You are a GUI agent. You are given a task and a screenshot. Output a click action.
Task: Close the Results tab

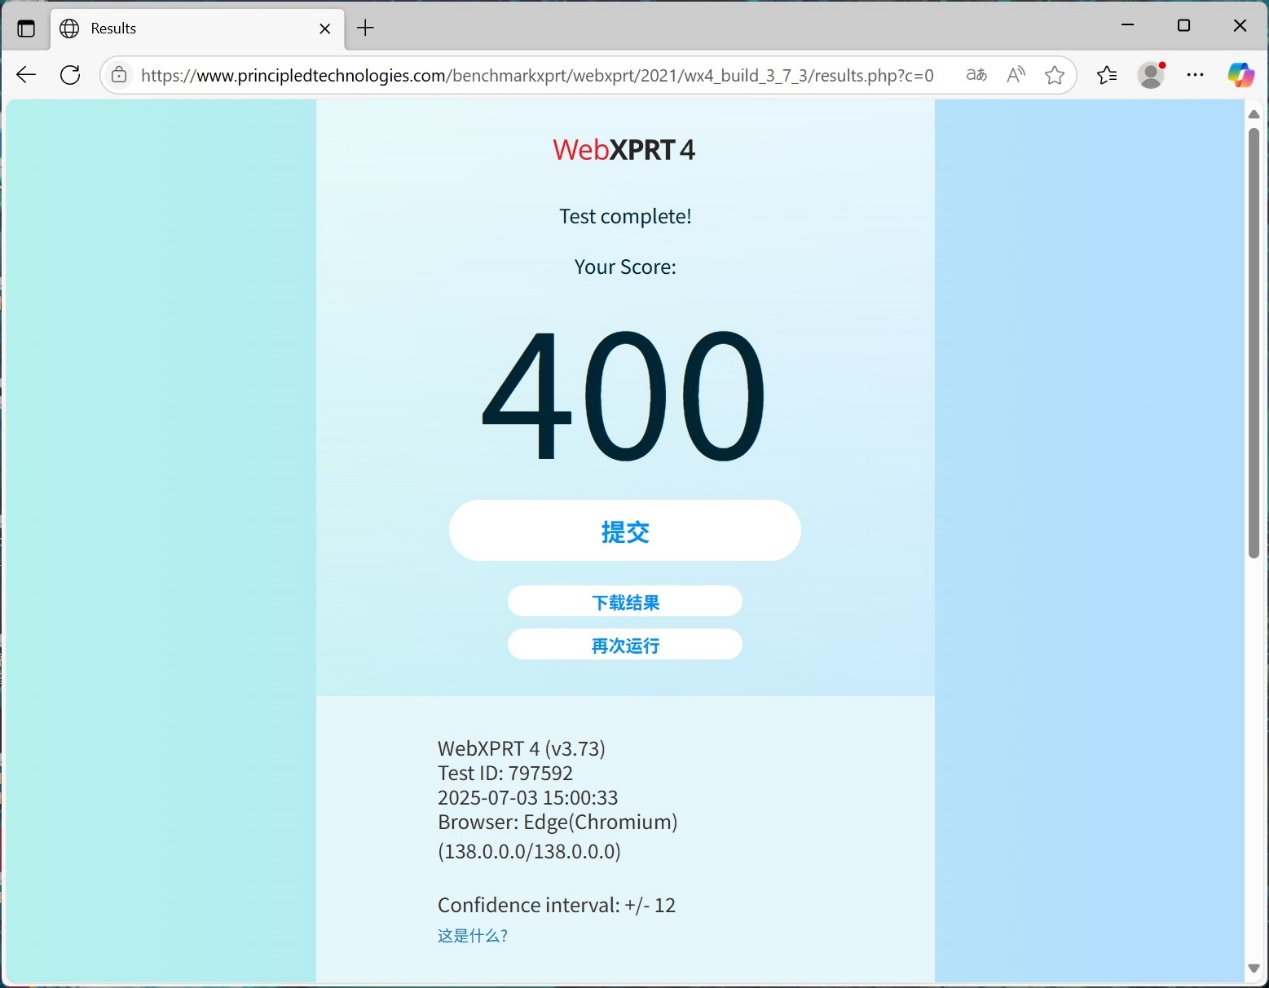point(325,29)
